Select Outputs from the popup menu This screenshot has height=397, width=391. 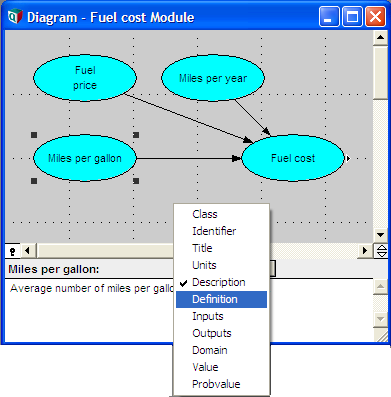(x=221, y=333)
